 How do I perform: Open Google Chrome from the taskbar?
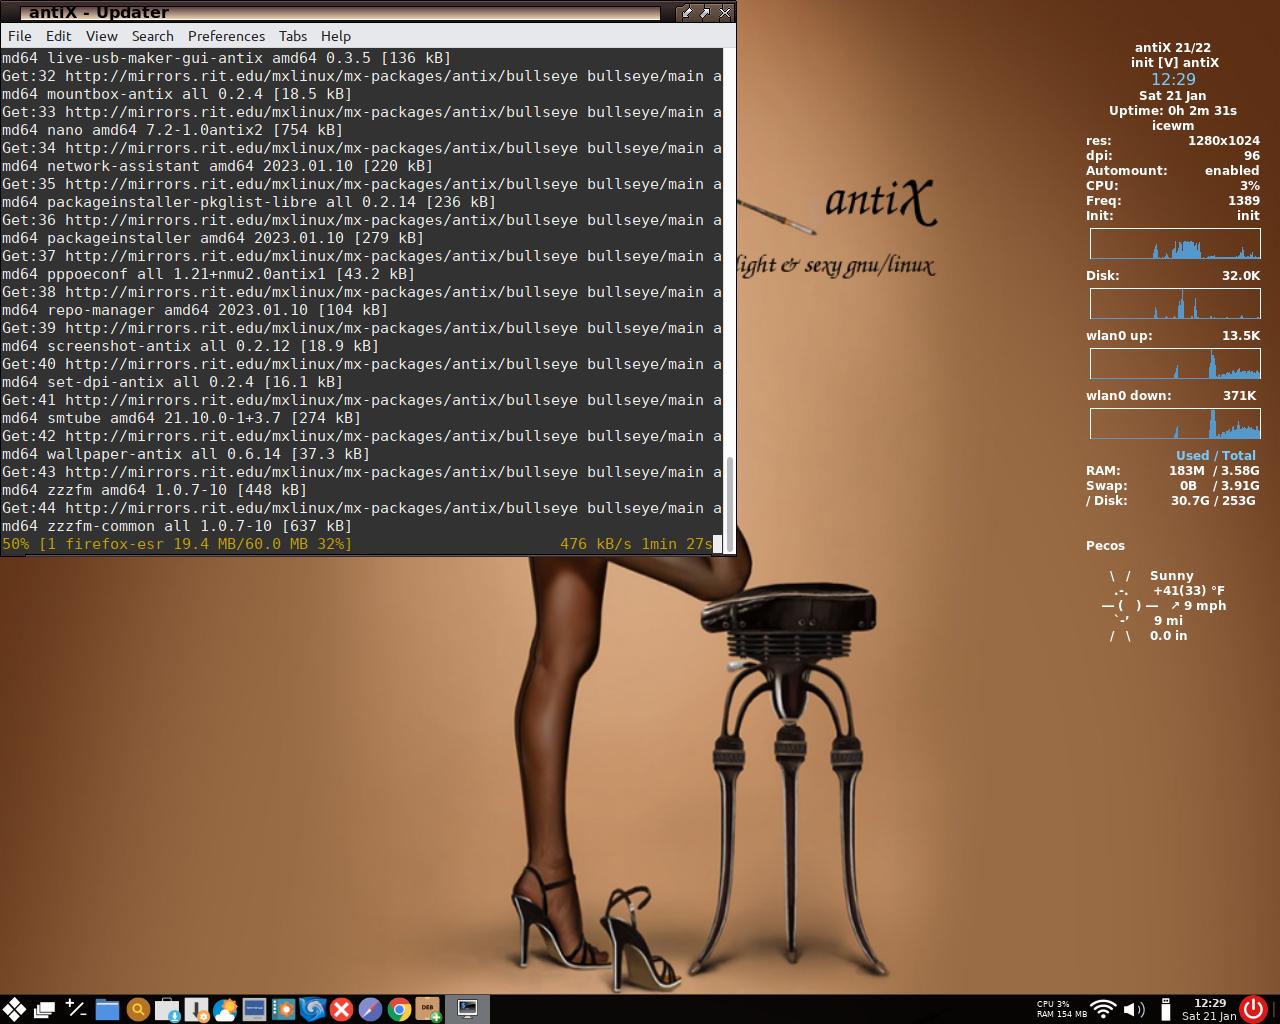399,1009
